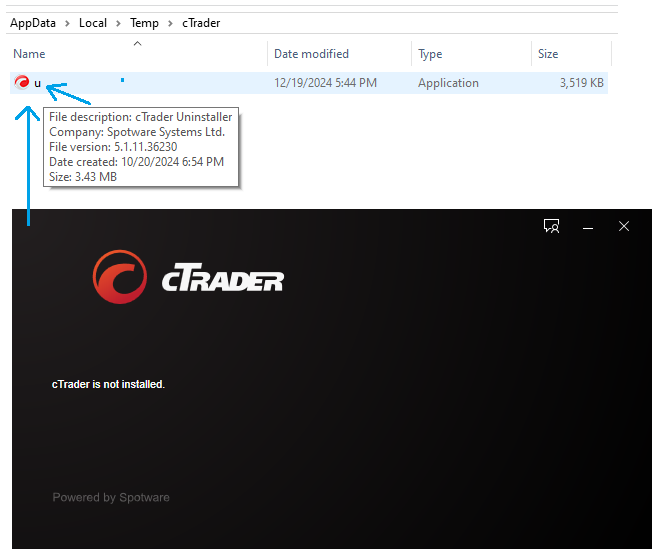Sort files by the Type column

click(430, 54)
